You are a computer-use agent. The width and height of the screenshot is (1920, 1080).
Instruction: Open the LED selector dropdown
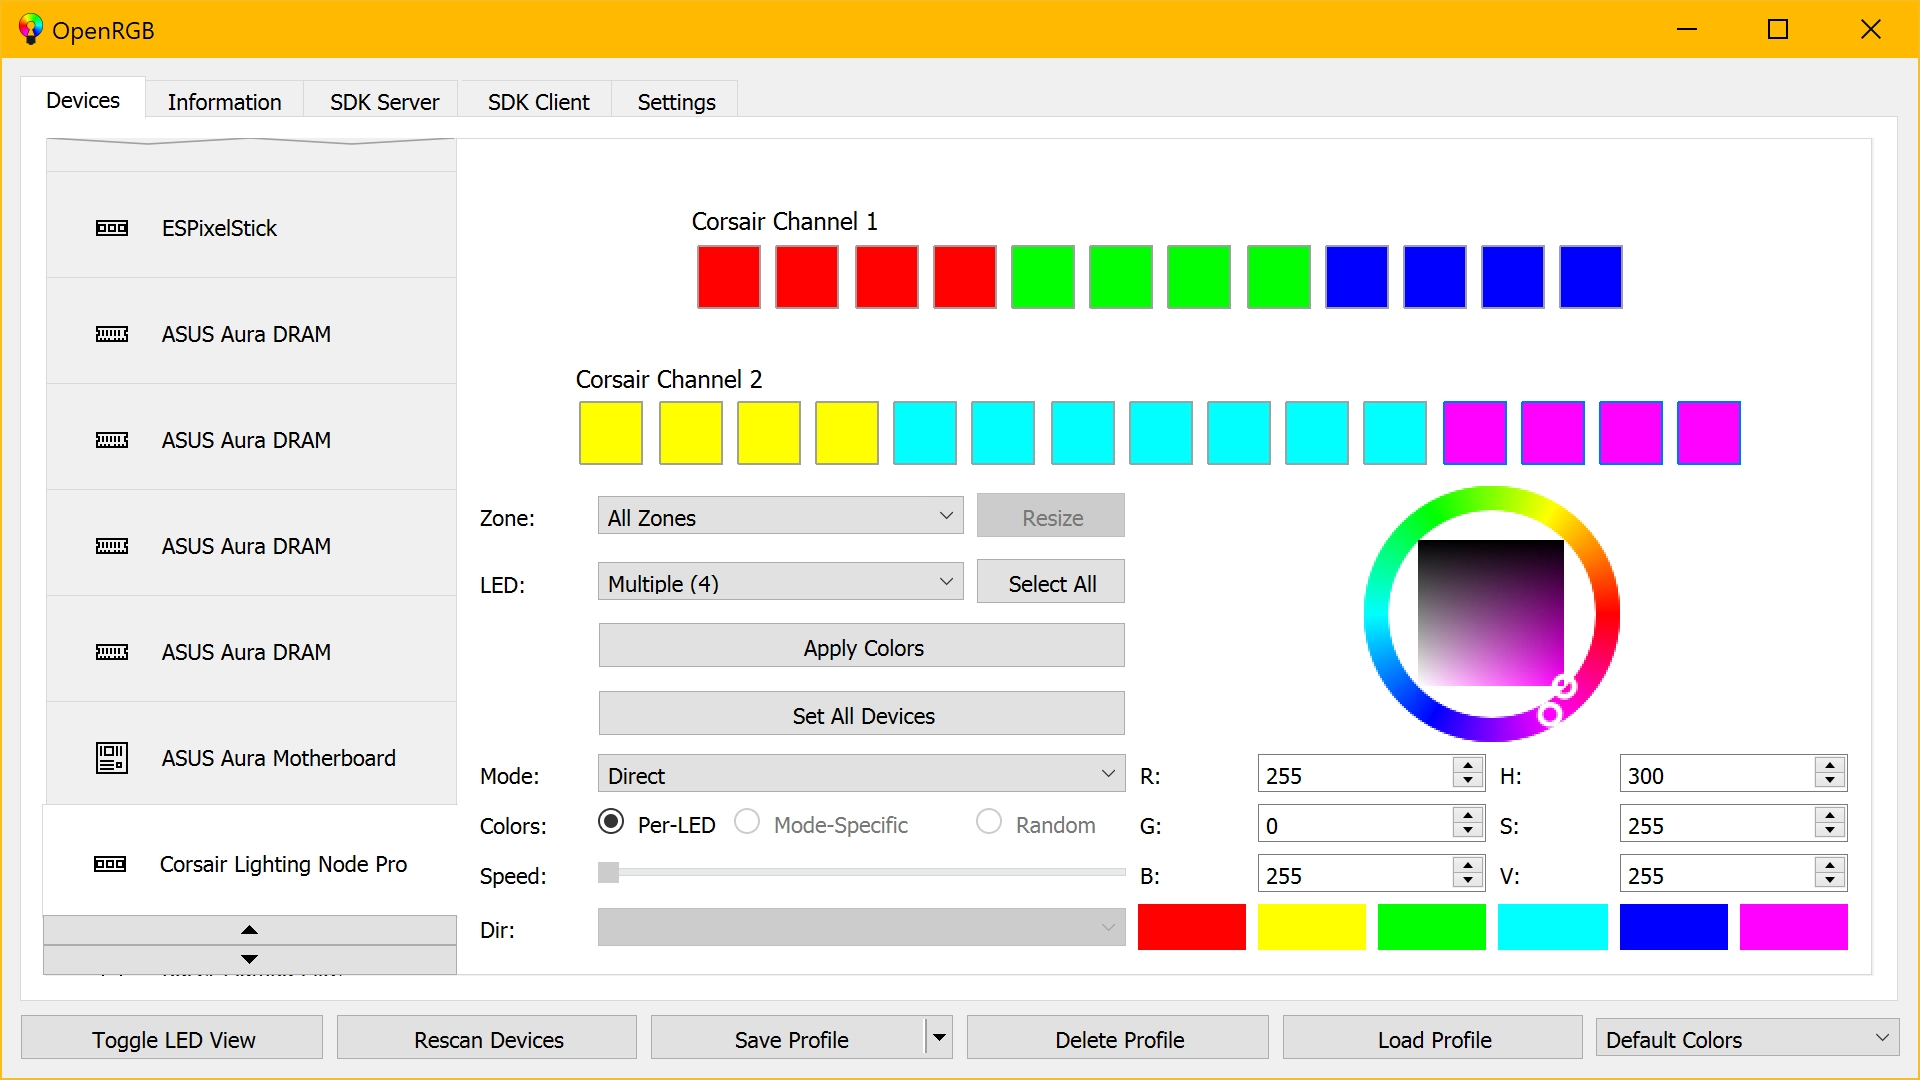coord(778,582)
